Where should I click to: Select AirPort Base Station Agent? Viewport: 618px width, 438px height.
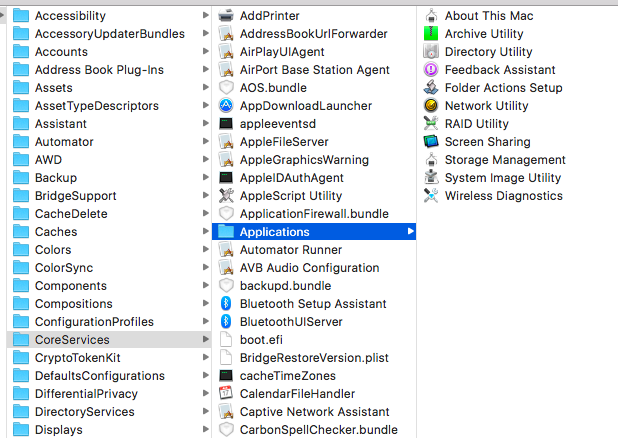point(314,70)
